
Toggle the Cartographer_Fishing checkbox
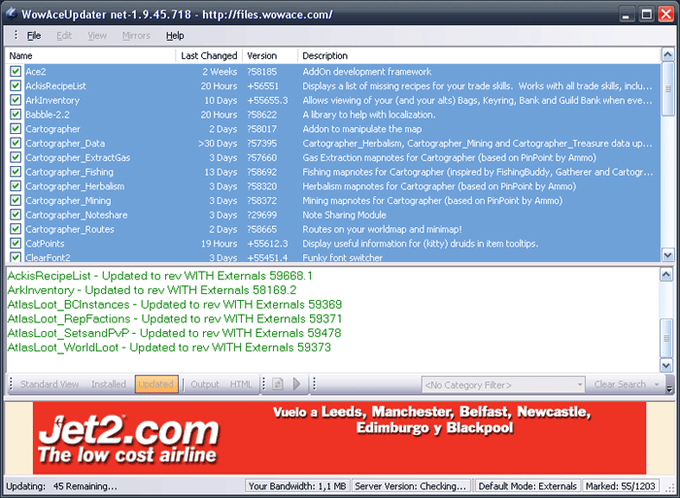16,171
